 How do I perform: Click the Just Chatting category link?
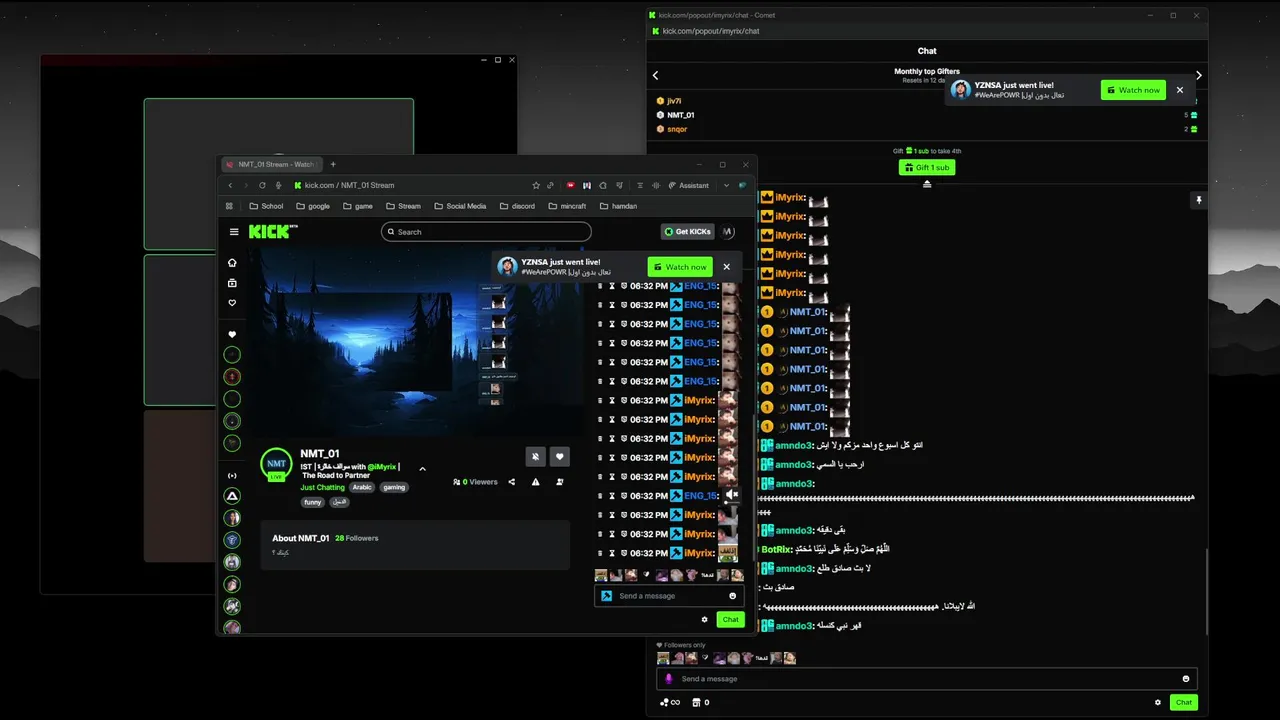(322, 487)
